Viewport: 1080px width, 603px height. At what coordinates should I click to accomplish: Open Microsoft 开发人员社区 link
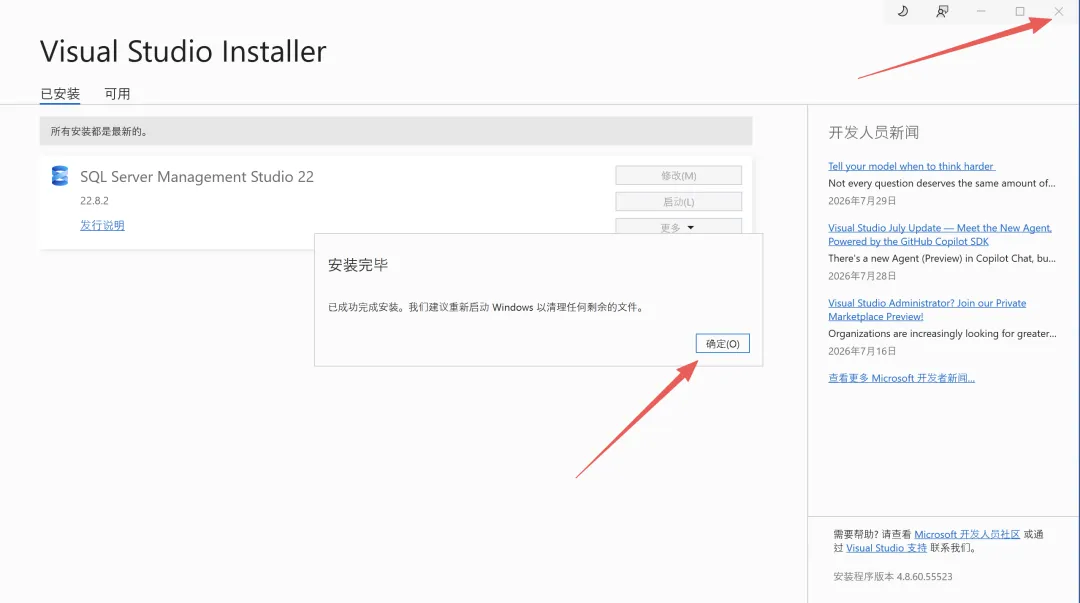pyautogui.click(x=967, y=534)
